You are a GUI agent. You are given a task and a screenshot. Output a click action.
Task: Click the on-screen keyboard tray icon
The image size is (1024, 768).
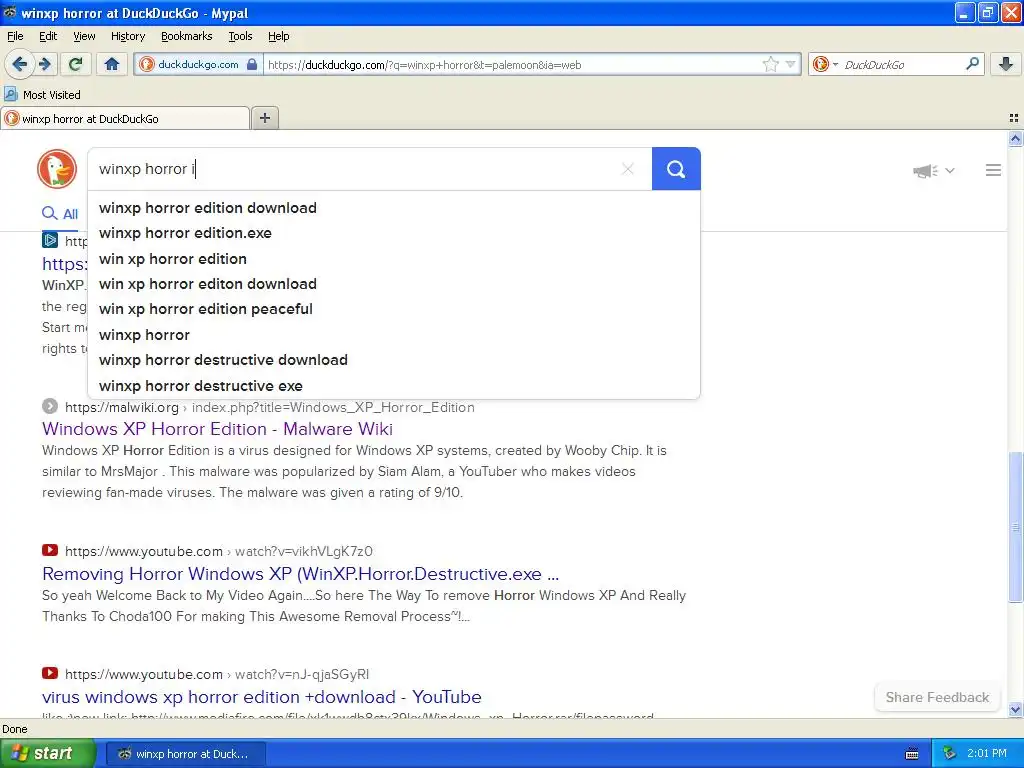coord(912,754)
